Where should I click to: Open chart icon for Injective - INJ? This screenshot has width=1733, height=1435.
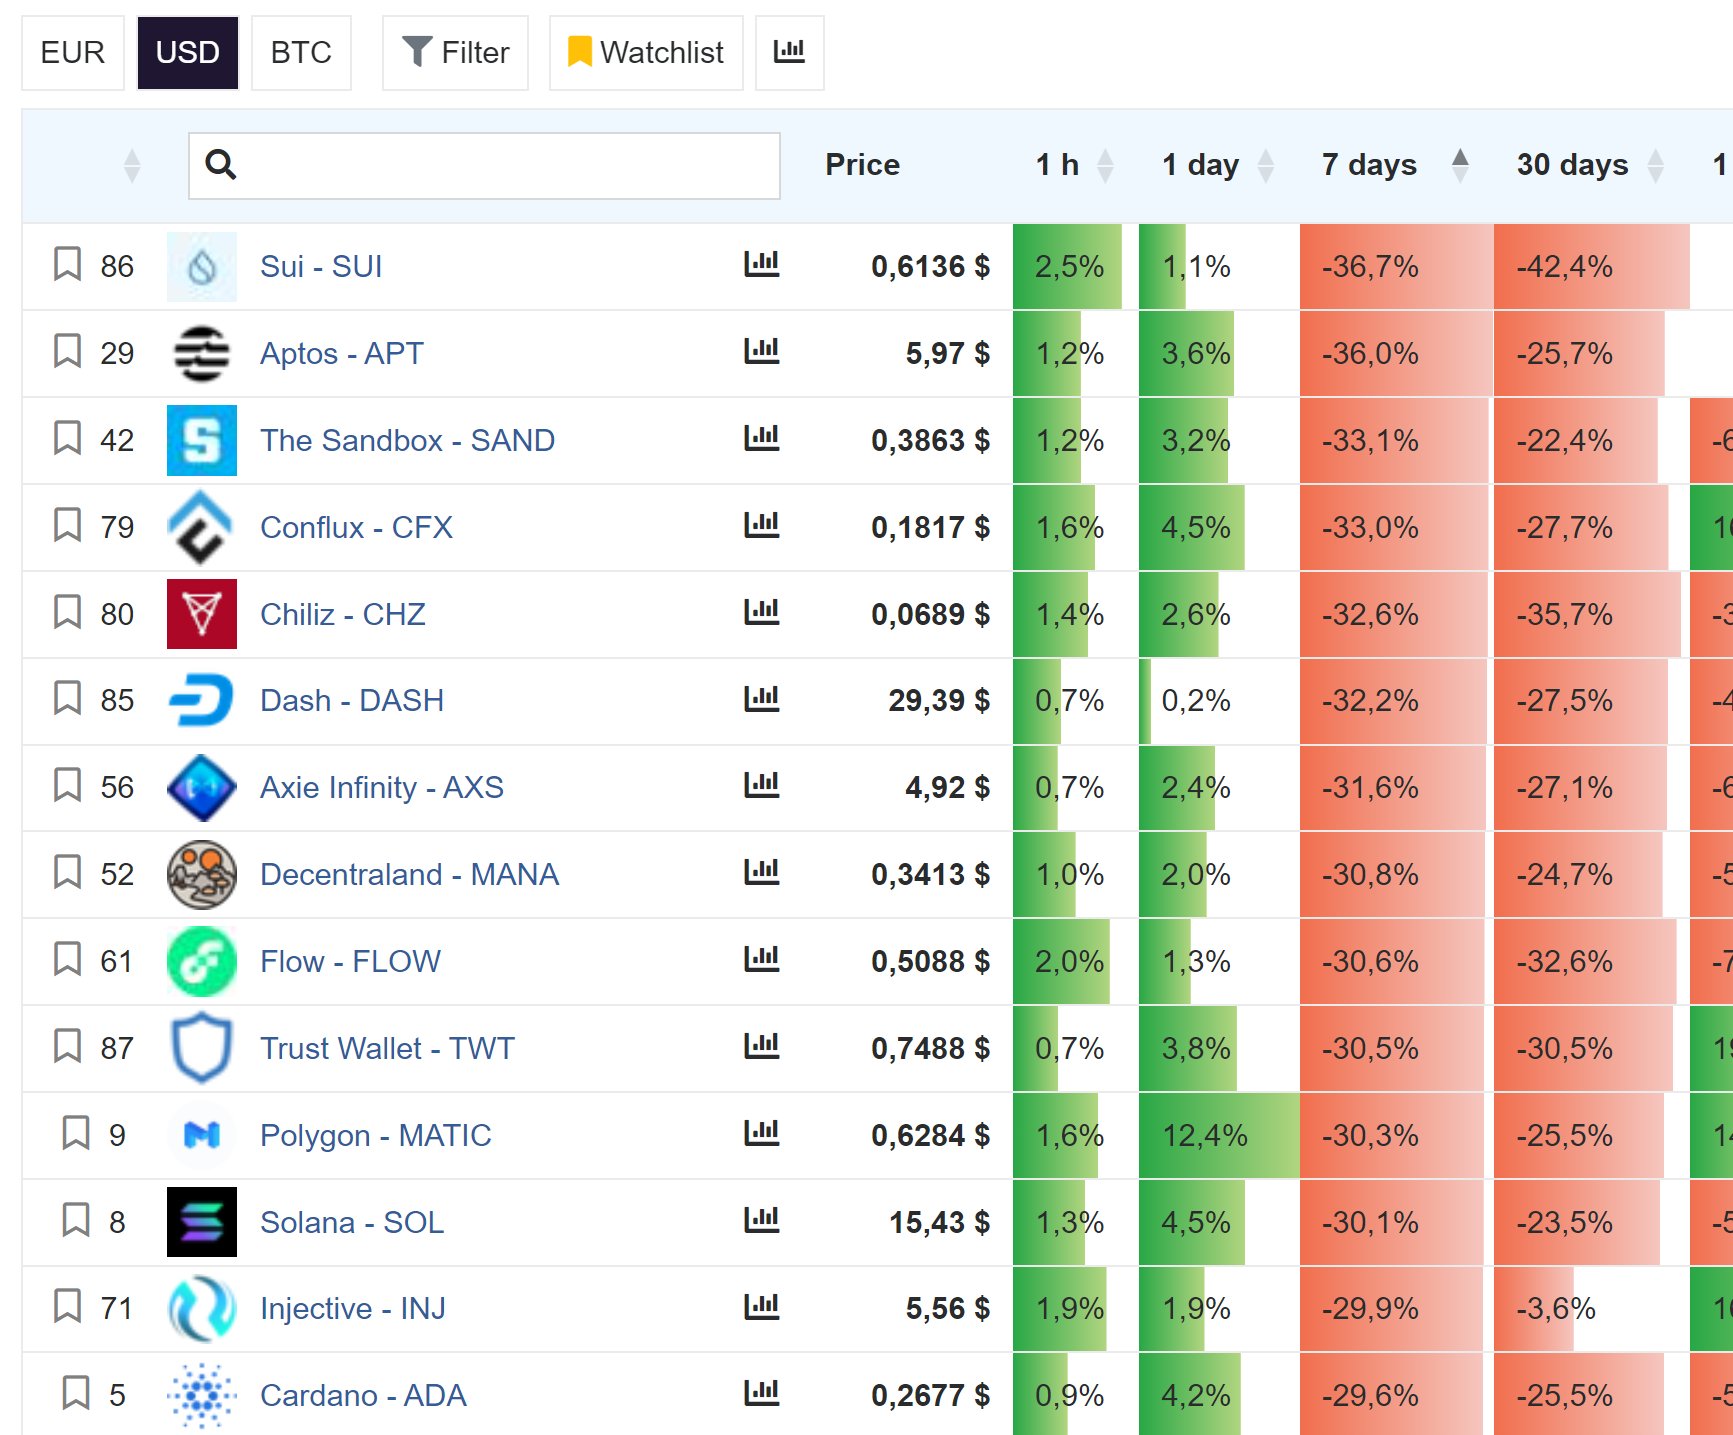coord(761,1307)
